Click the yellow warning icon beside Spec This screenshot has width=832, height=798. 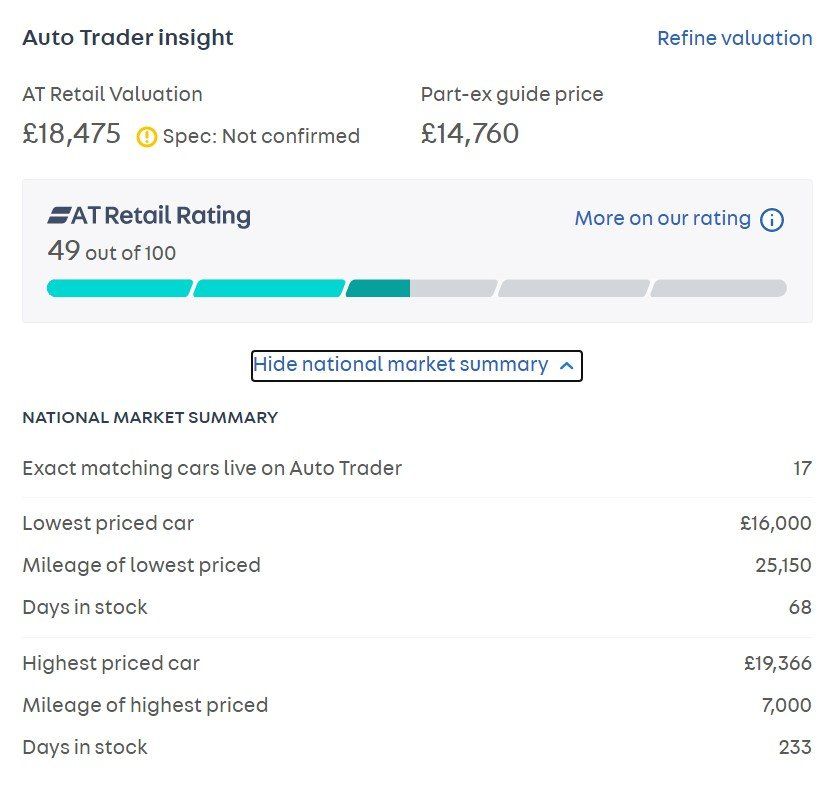(147, 137)
